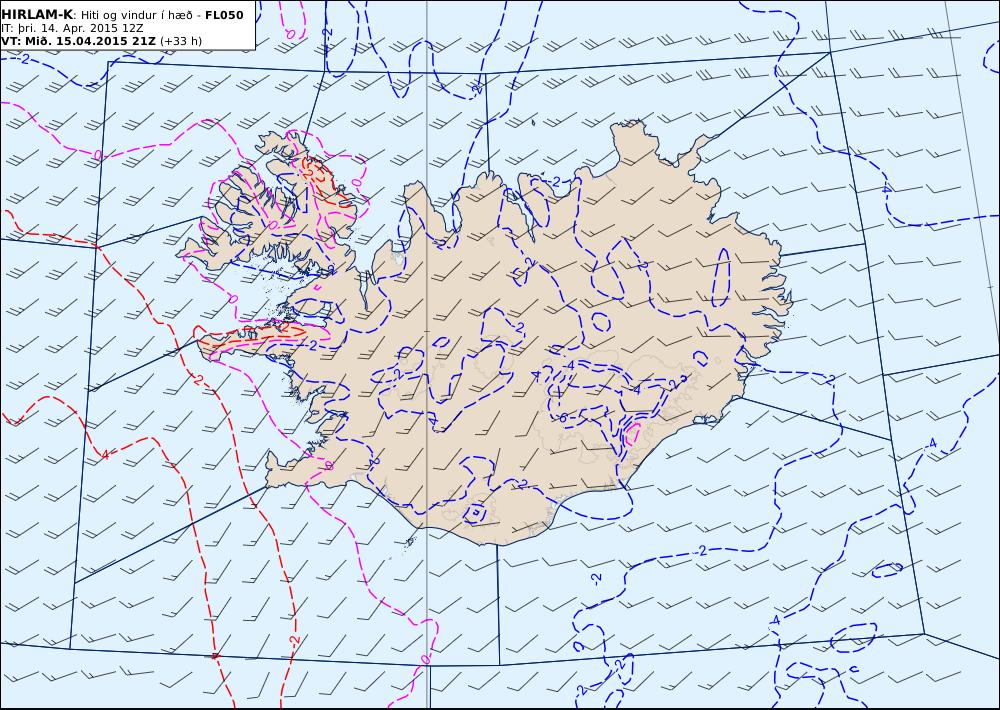The width and height of the screenshot is (1000, 710).
Task: Click the 'Hiti og vindur í hæð' title text
Action: point(136,15)
